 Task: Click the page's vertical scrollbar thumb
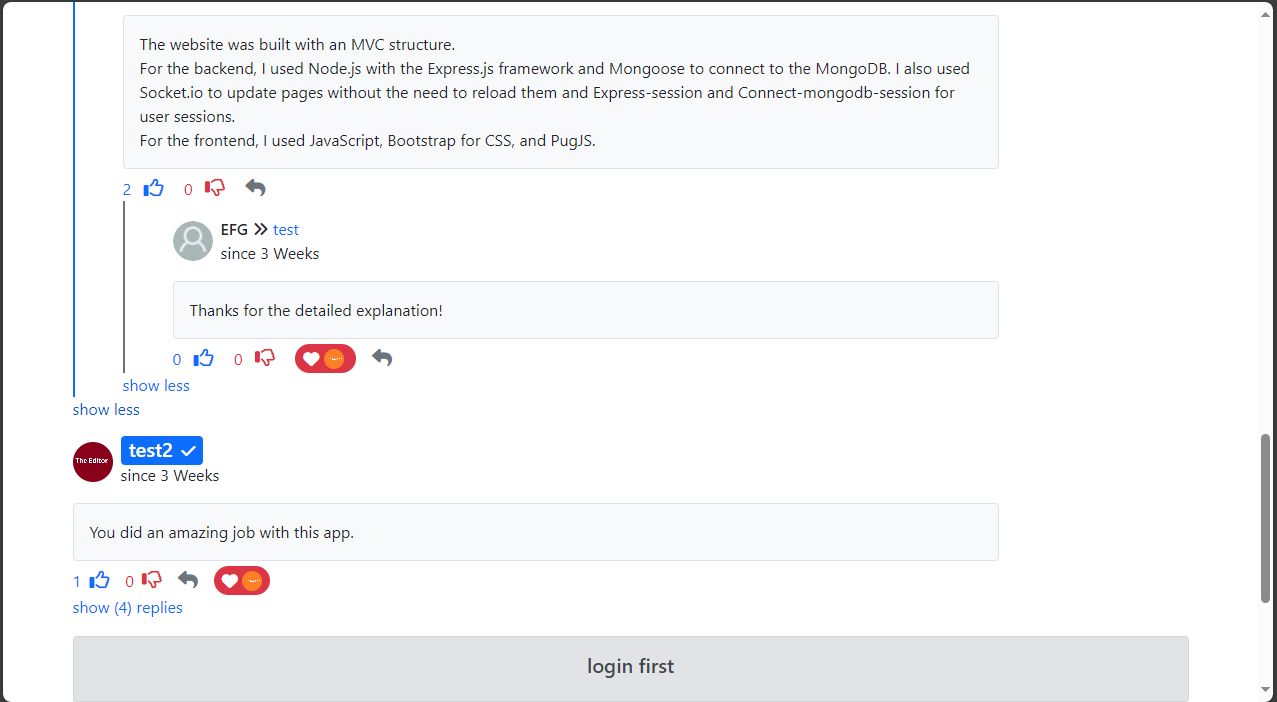pyautogui.click(x=1265, y=518)
